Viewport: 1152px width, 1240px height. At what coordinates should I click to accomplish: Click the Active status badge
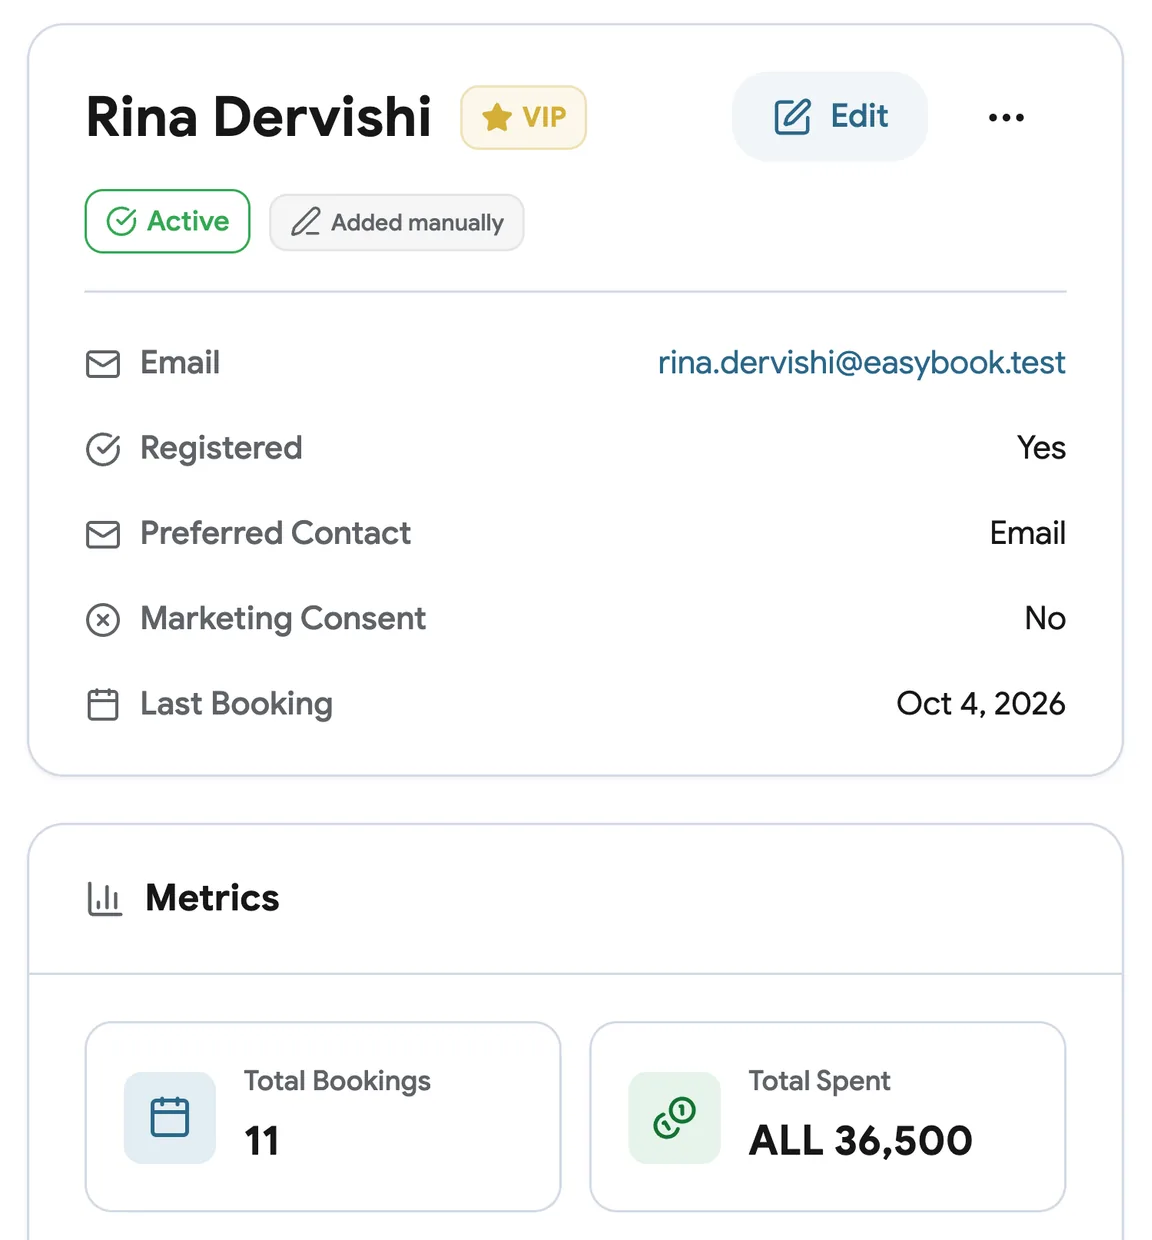point(167,221)
